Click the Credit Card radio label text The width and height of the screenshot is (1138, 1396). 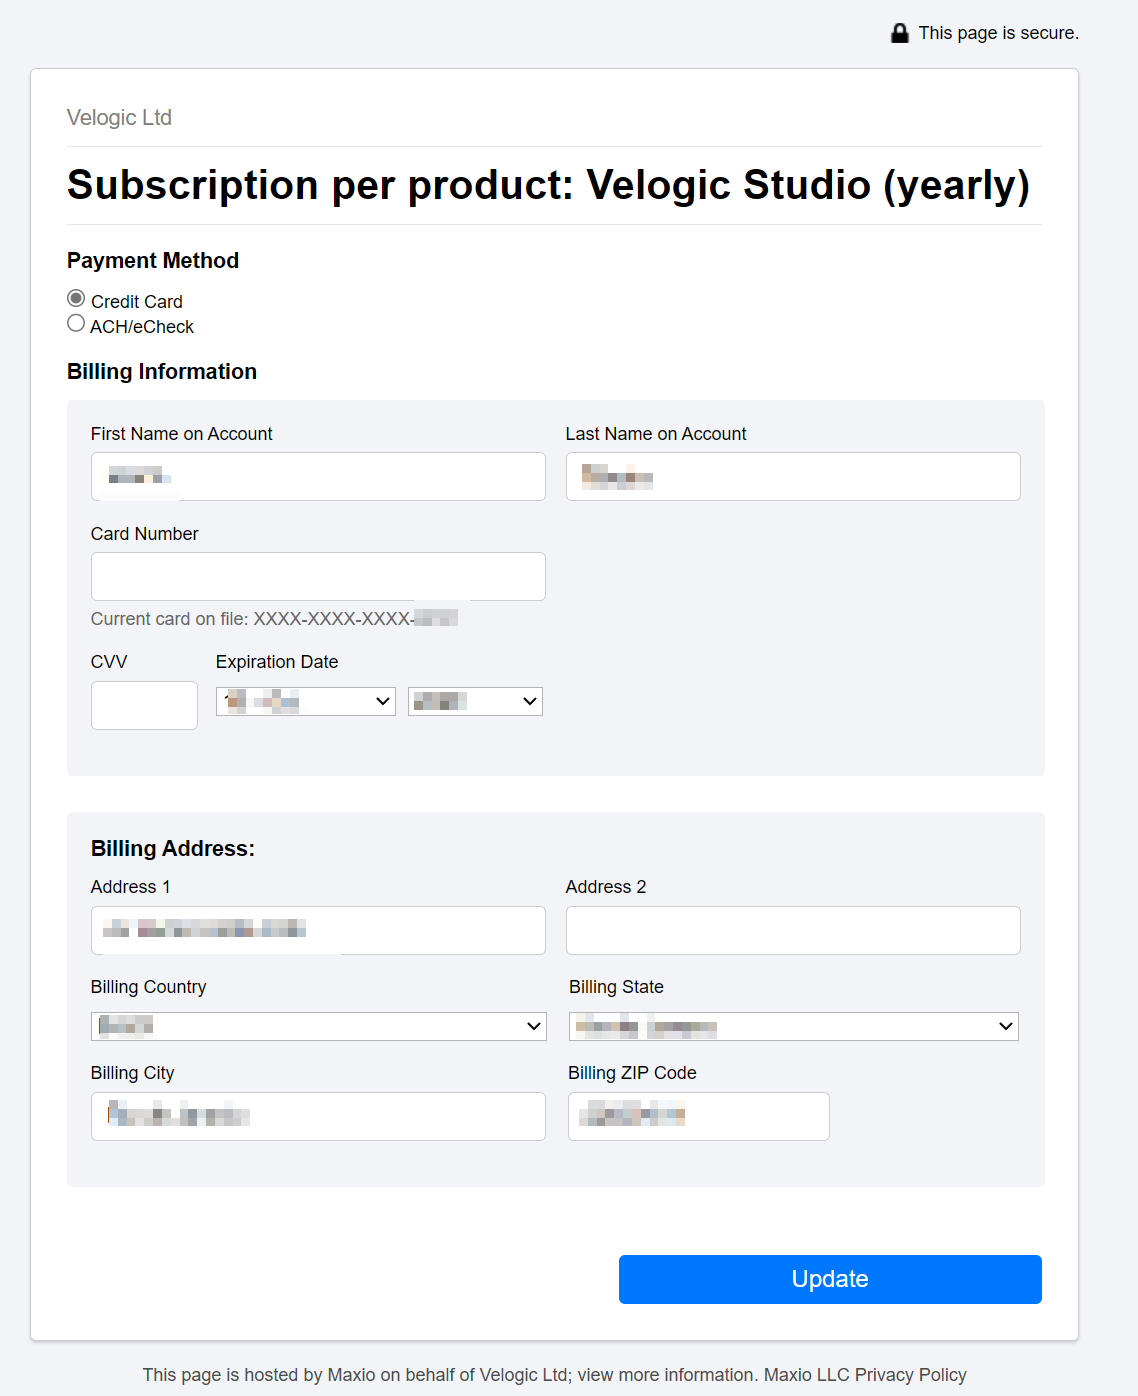[137, 301]
